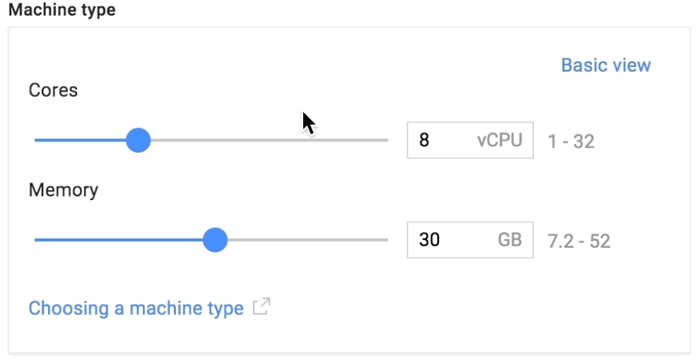This screenshot has height=363, width=700.
Task: Focus the empty space in the vCPU input box
Action: click(453, 140)
